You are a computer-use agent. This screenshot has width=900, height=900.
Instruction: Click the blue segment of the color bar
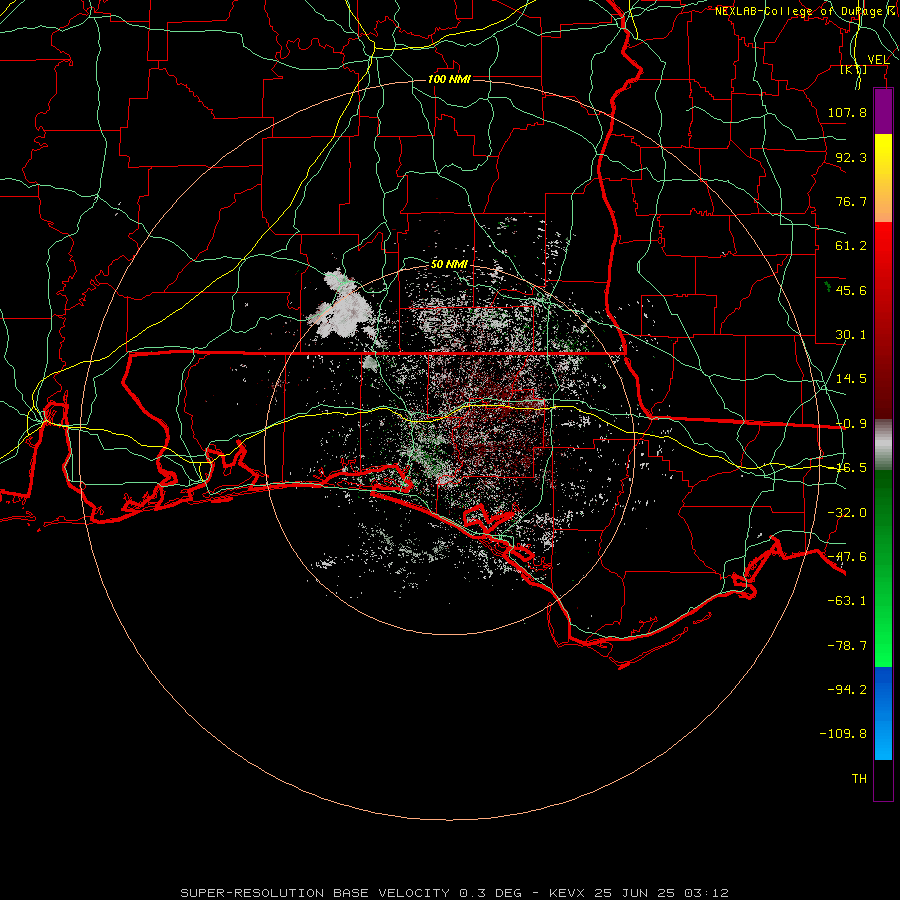tap(883, 713)
